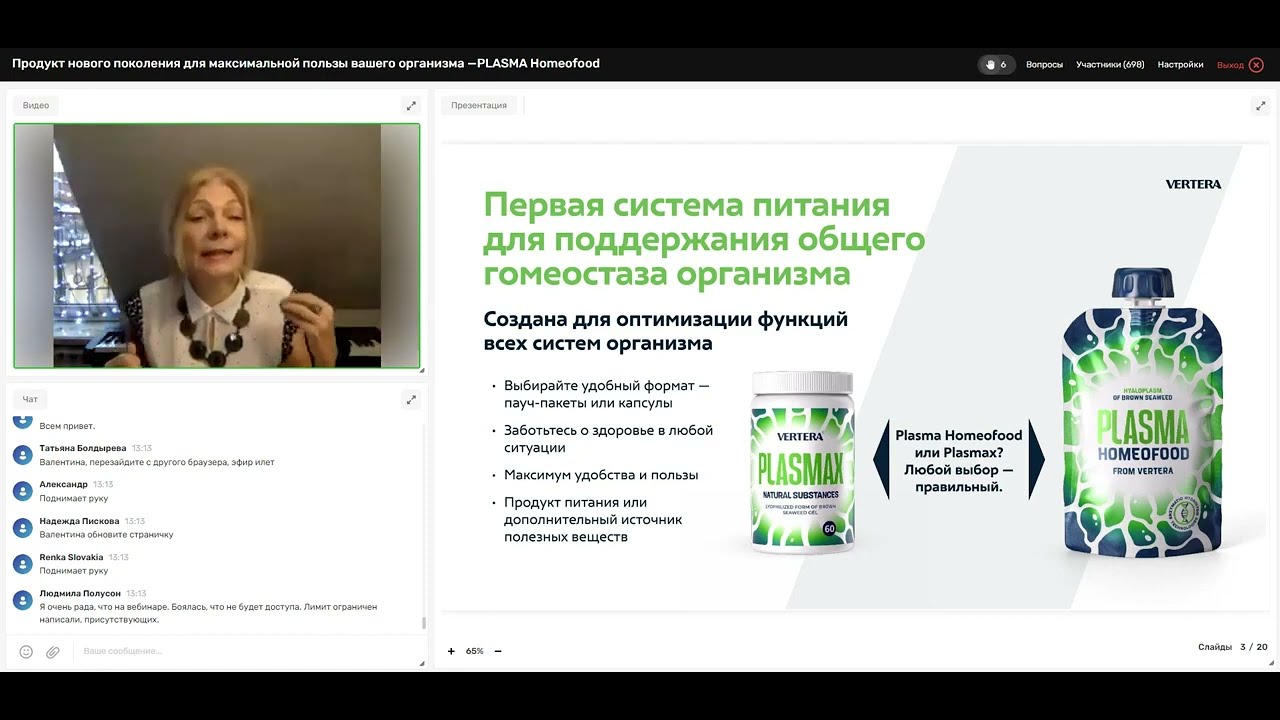Click the name Татьяна Болдырева in chat

click(83, 448)
